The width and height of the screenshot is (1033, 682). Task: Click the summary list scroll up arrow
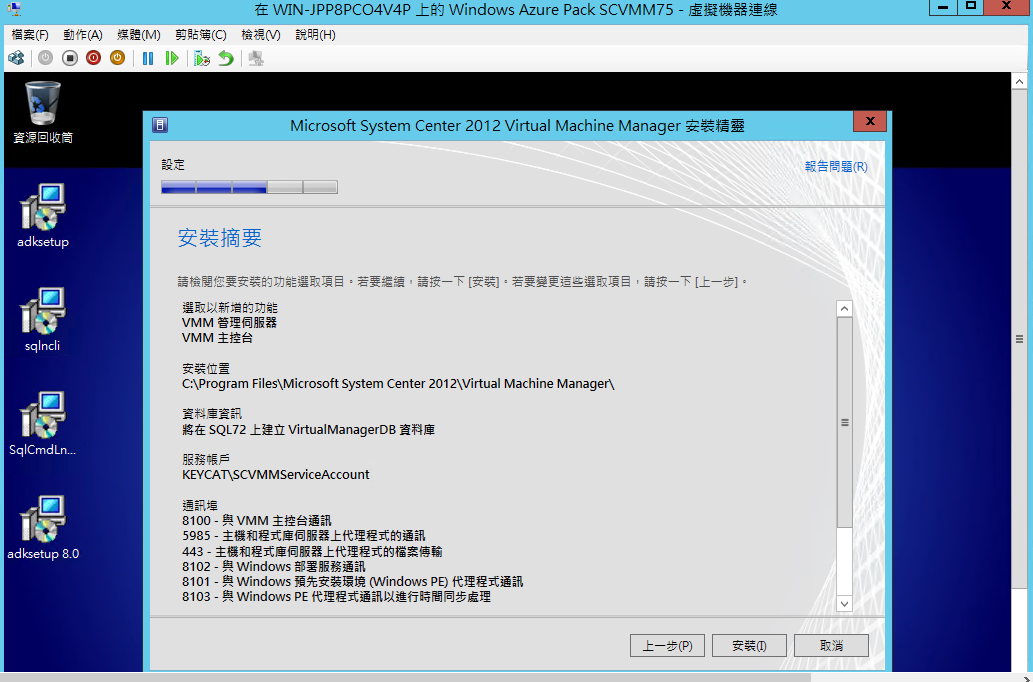point(844,309)
